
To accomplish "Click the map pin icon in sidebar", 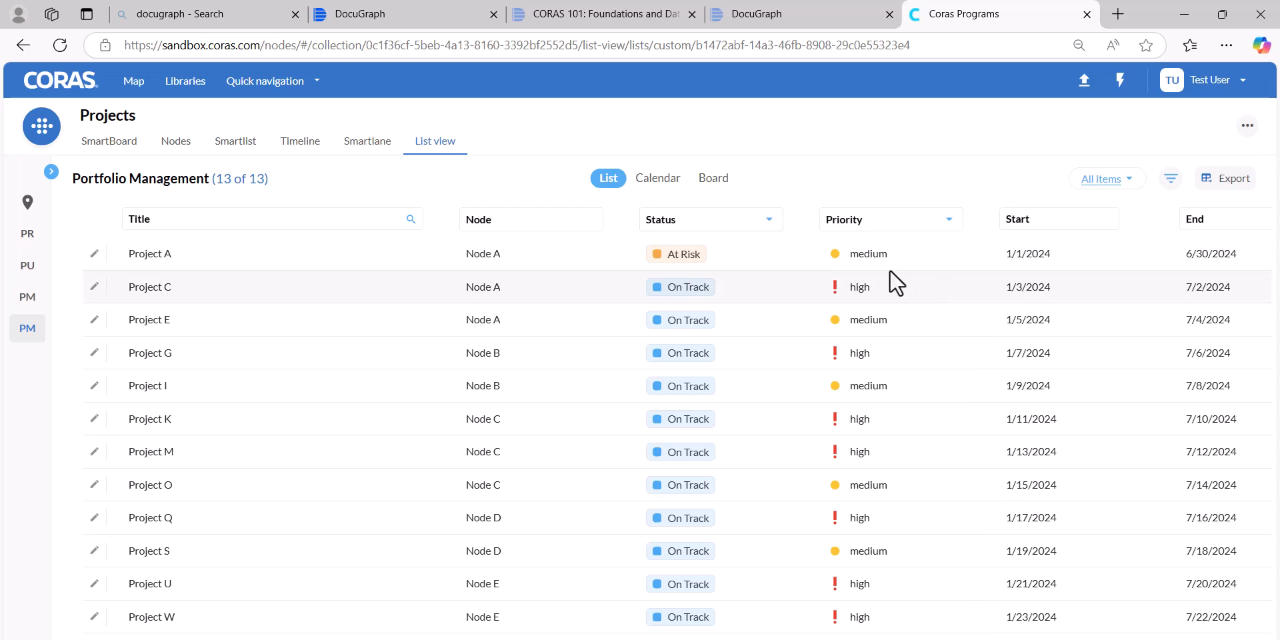I will click(x=27, y=202).
